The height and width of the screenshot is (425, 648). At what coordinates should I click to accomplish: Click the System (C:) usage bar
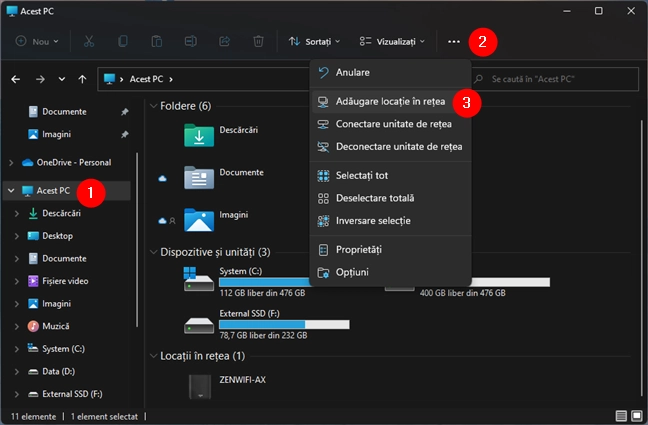[x=264, y=282]
